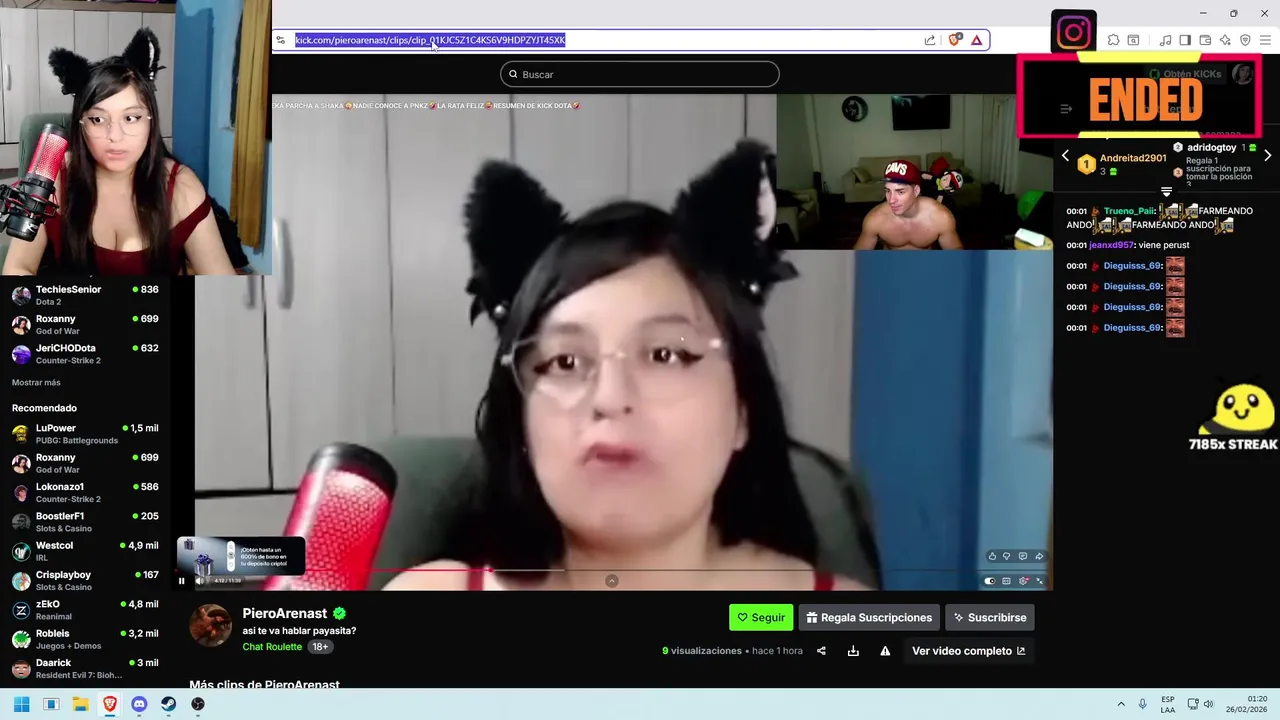
Task: Click the share clip icon
Action: point(821,651)
